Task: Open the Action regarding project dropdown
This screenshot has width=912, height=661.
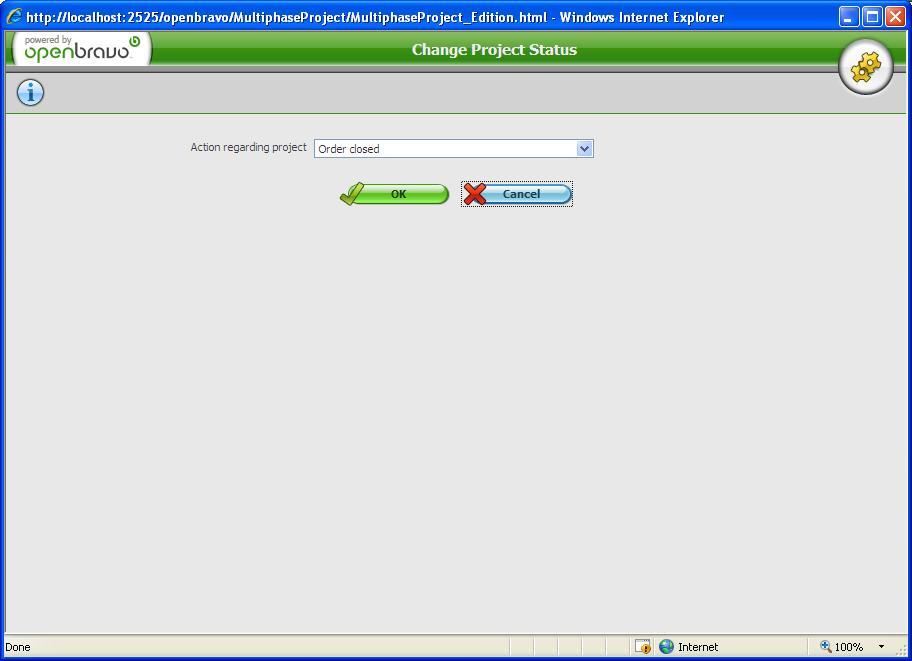Action: click(454, 148)
